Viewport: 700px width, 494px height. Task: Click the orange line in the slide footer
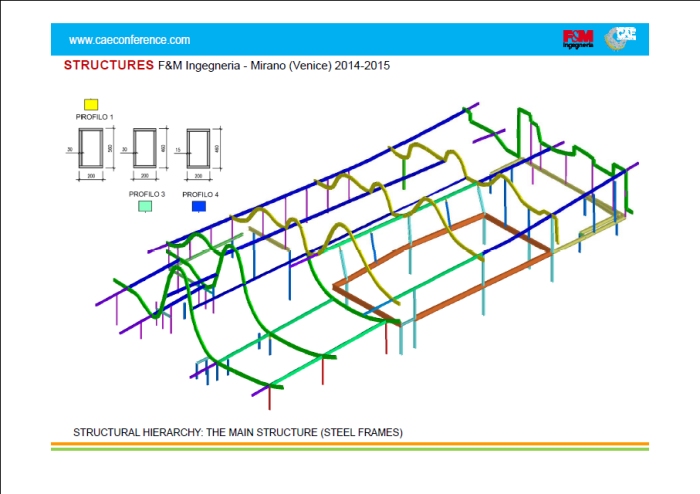point(350,444)
